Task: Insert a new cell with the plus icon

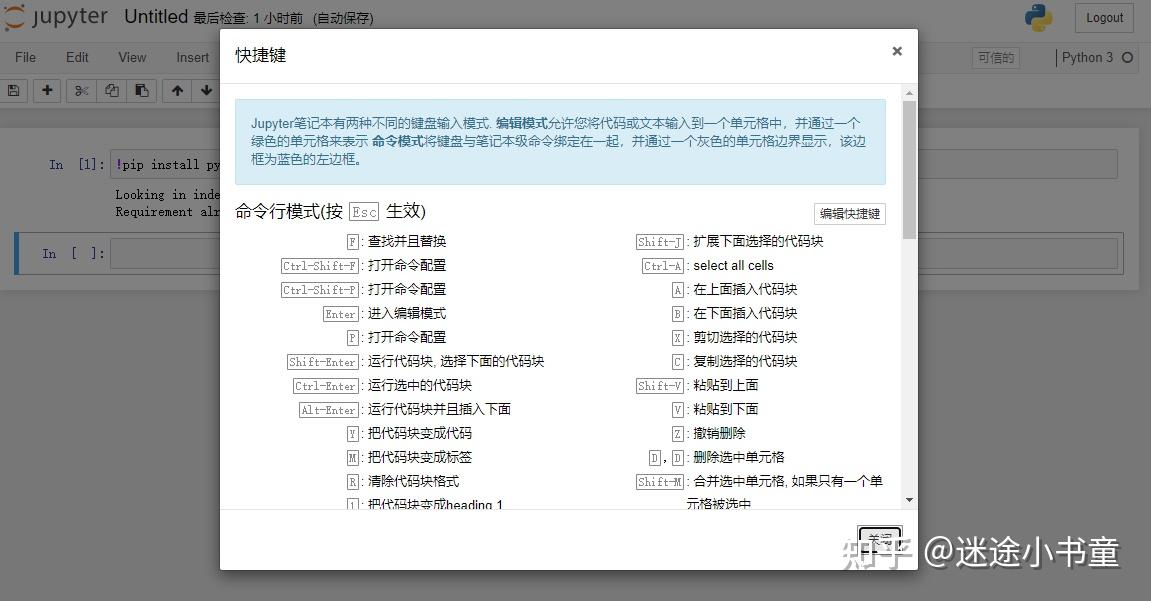Action: tap(46, 90)
